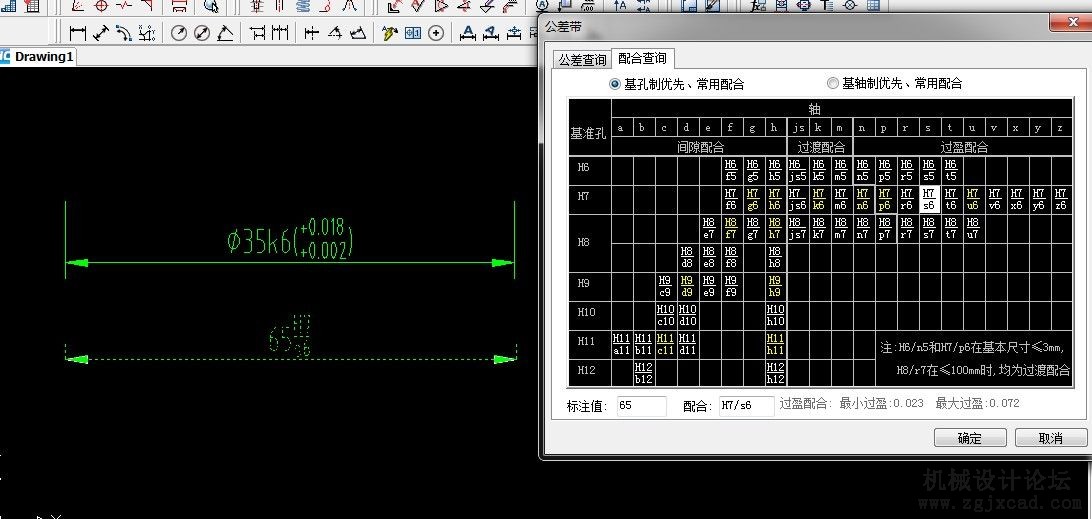Select the H7/z6 fit cell
This screenshot has width=1092, height=519.
(1061, 199)
